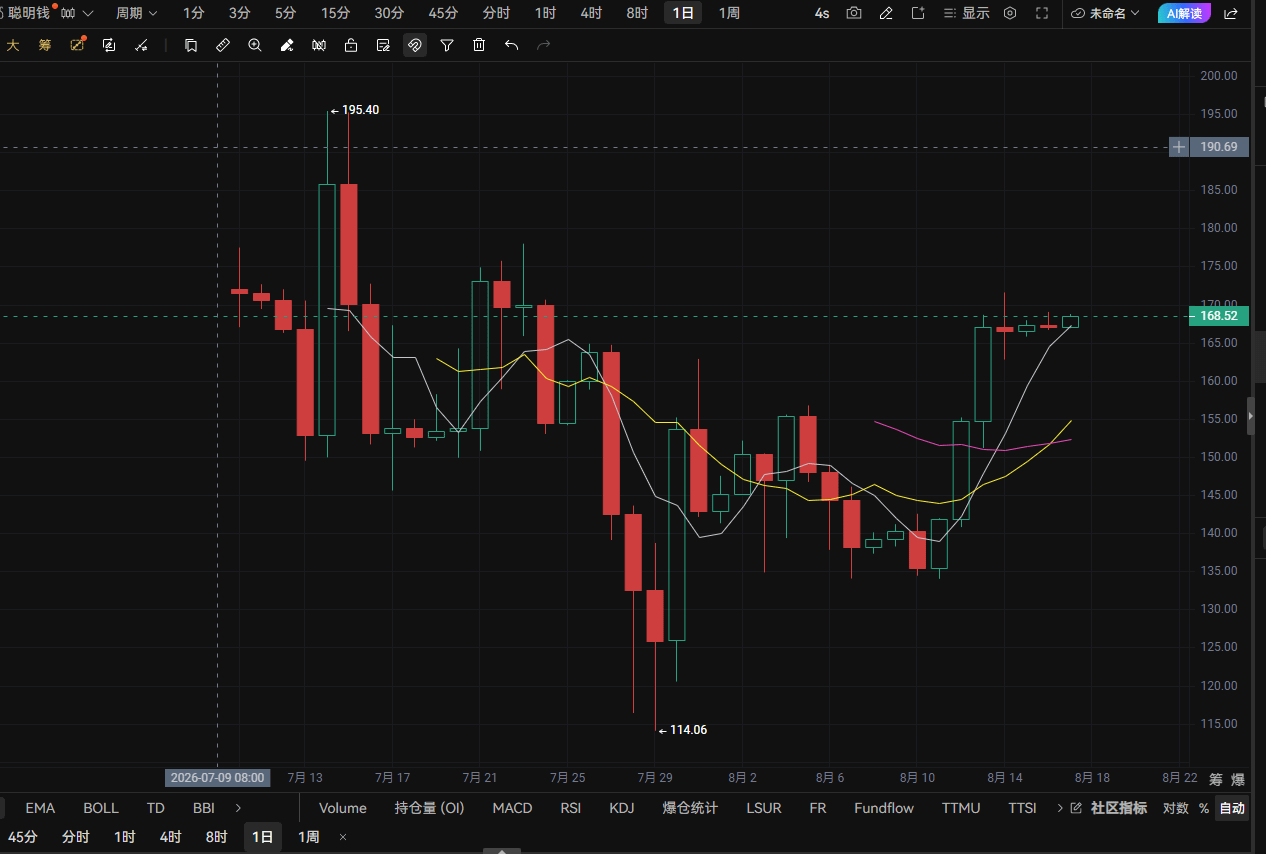Toggle the 对数 log scale
The image size is (1266, 854).
coord(1176,808)
